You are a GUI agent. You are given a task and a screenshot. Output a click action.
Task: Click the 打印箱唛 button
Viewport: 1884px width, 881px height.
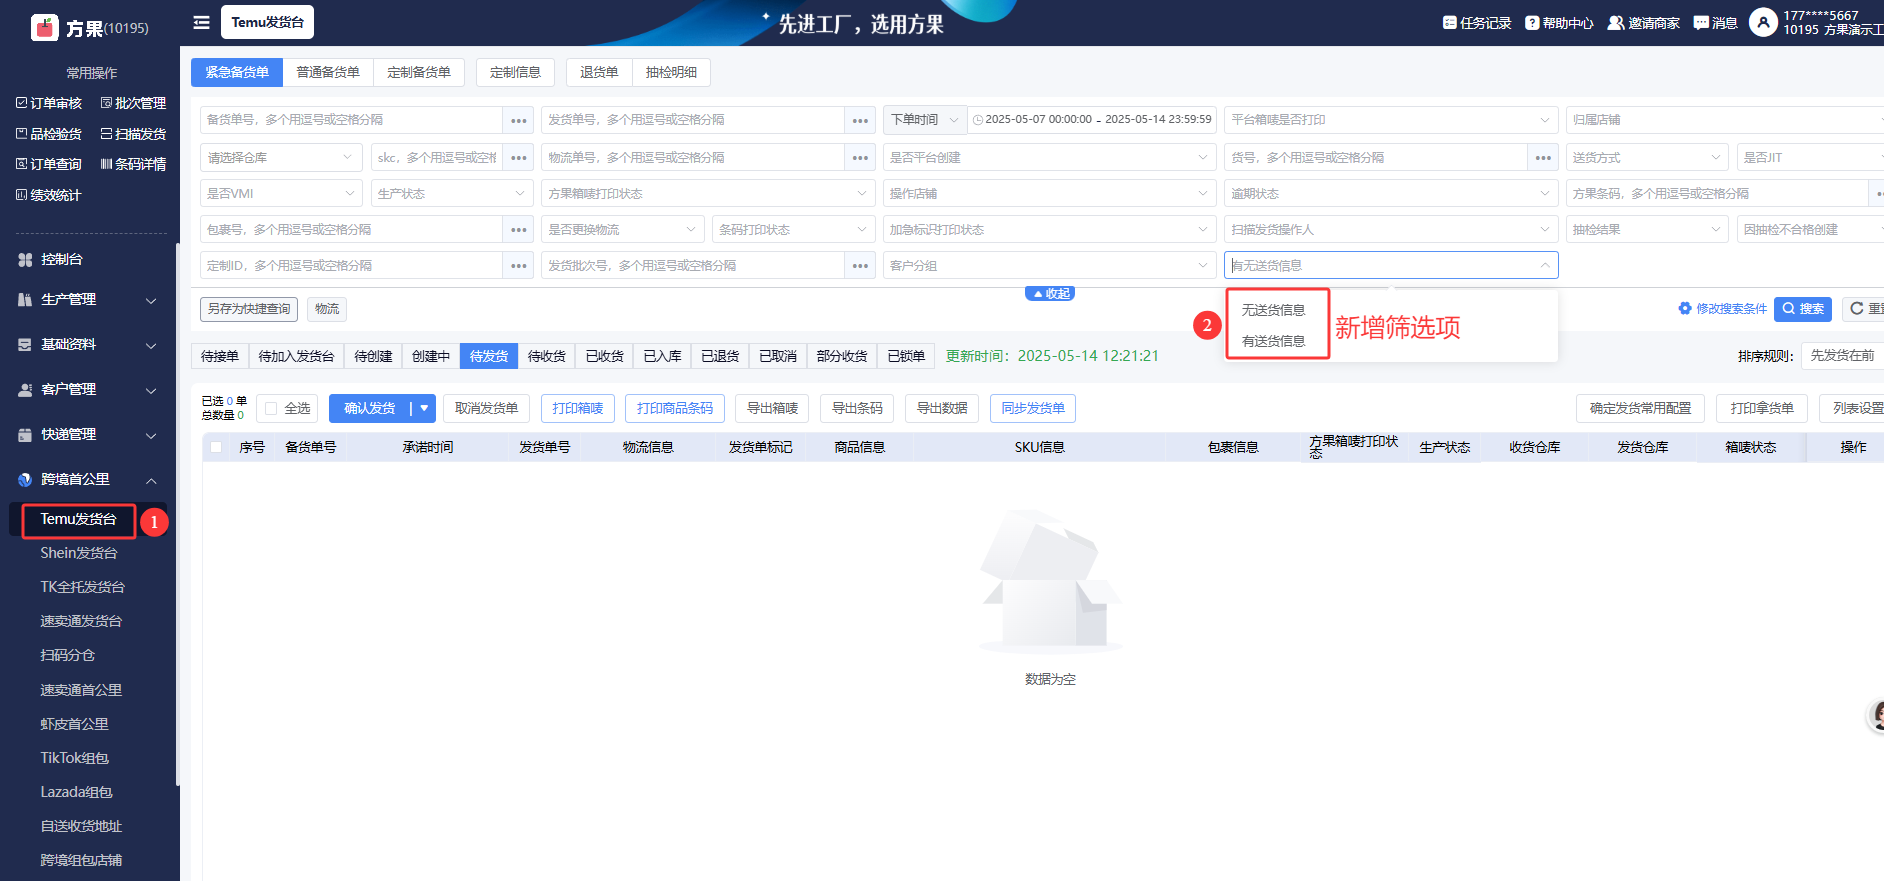(x=578, y=408)
